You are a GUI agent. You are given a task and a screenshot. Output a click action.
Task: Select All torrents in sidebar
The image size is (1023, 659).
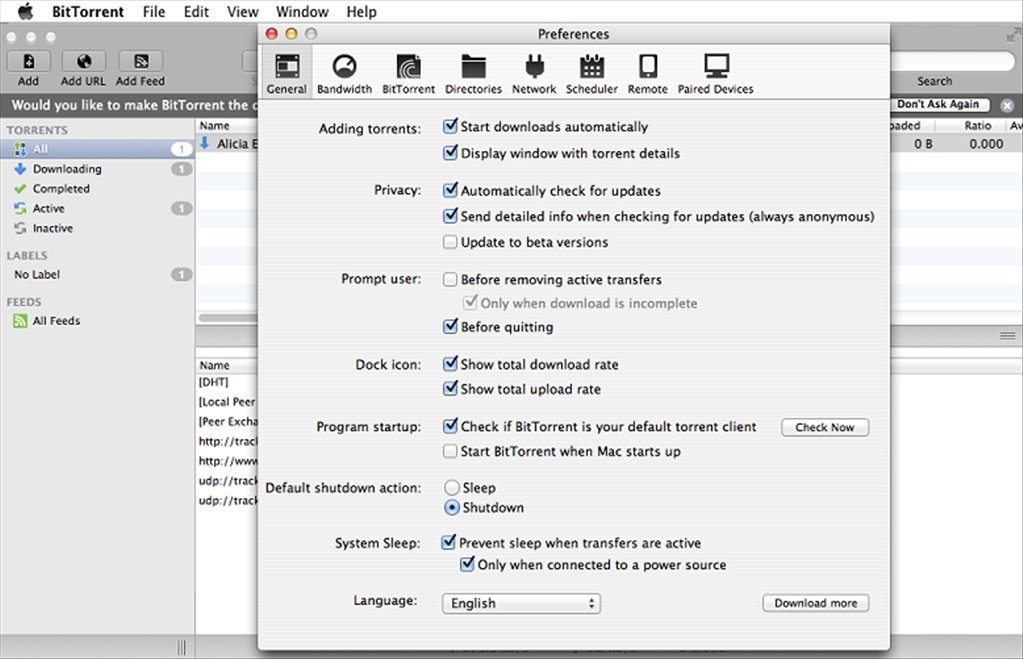coord(97,149)
